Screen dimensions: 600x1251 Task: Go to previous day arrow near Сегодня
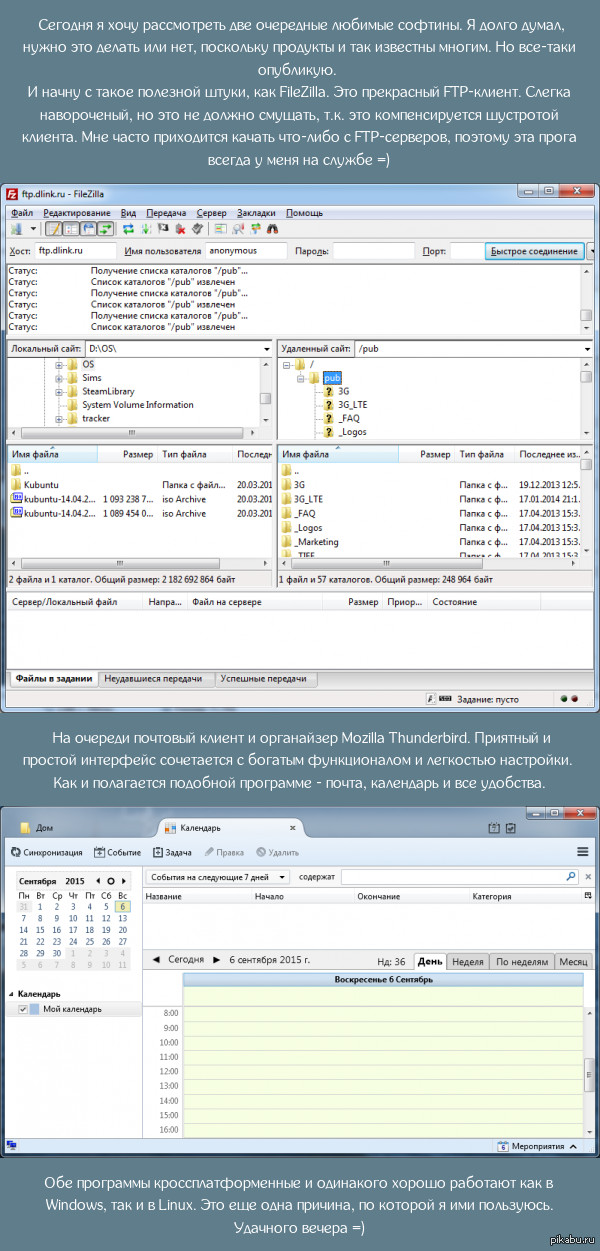coord(156,960)
